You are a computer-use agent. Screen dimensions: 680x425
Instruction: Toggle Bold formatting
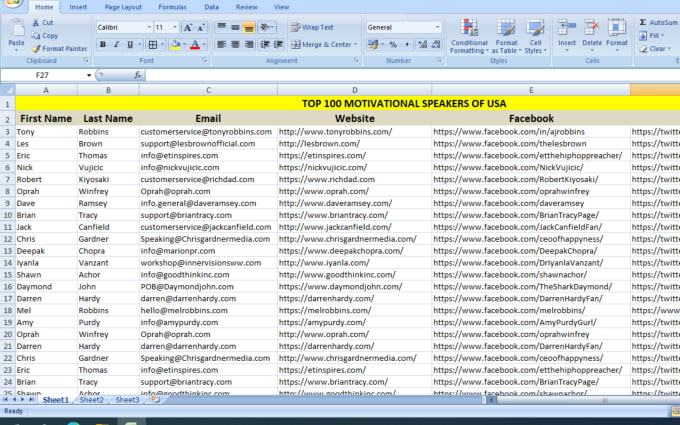103,44
